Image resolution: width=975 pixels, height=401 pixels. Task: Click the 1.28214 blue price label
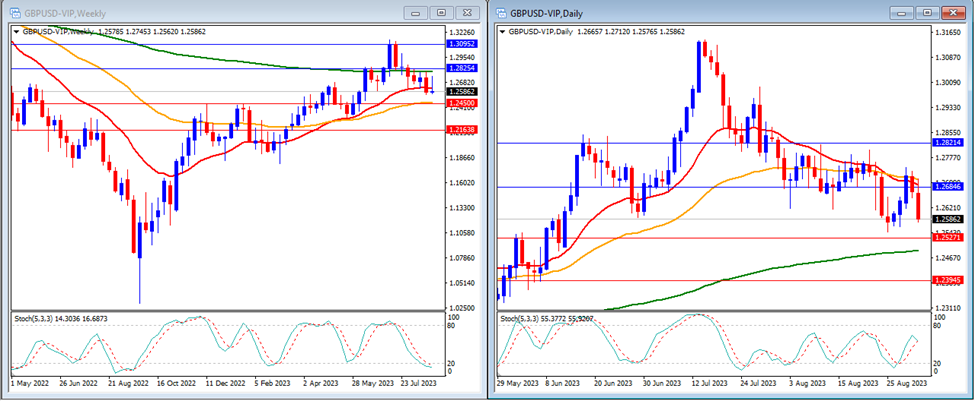(x=948, y=143)
